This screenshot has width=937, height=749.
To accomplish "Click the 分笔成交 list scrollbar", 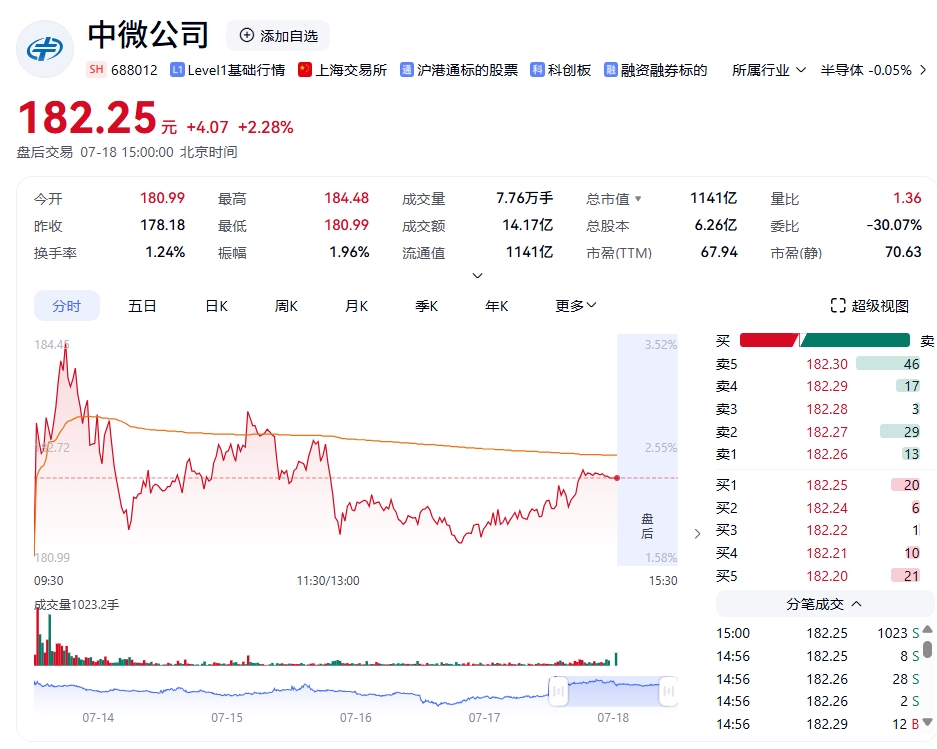I will coord(927,648).
